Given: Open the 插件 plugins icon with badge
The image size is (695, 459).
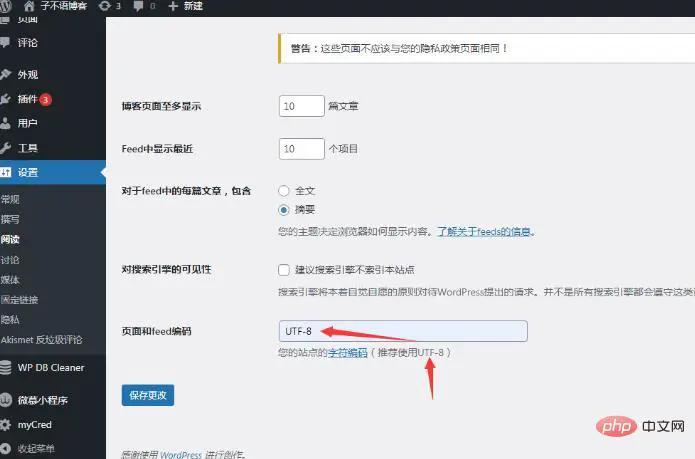Looking at the screenshot, I should 5,99.
